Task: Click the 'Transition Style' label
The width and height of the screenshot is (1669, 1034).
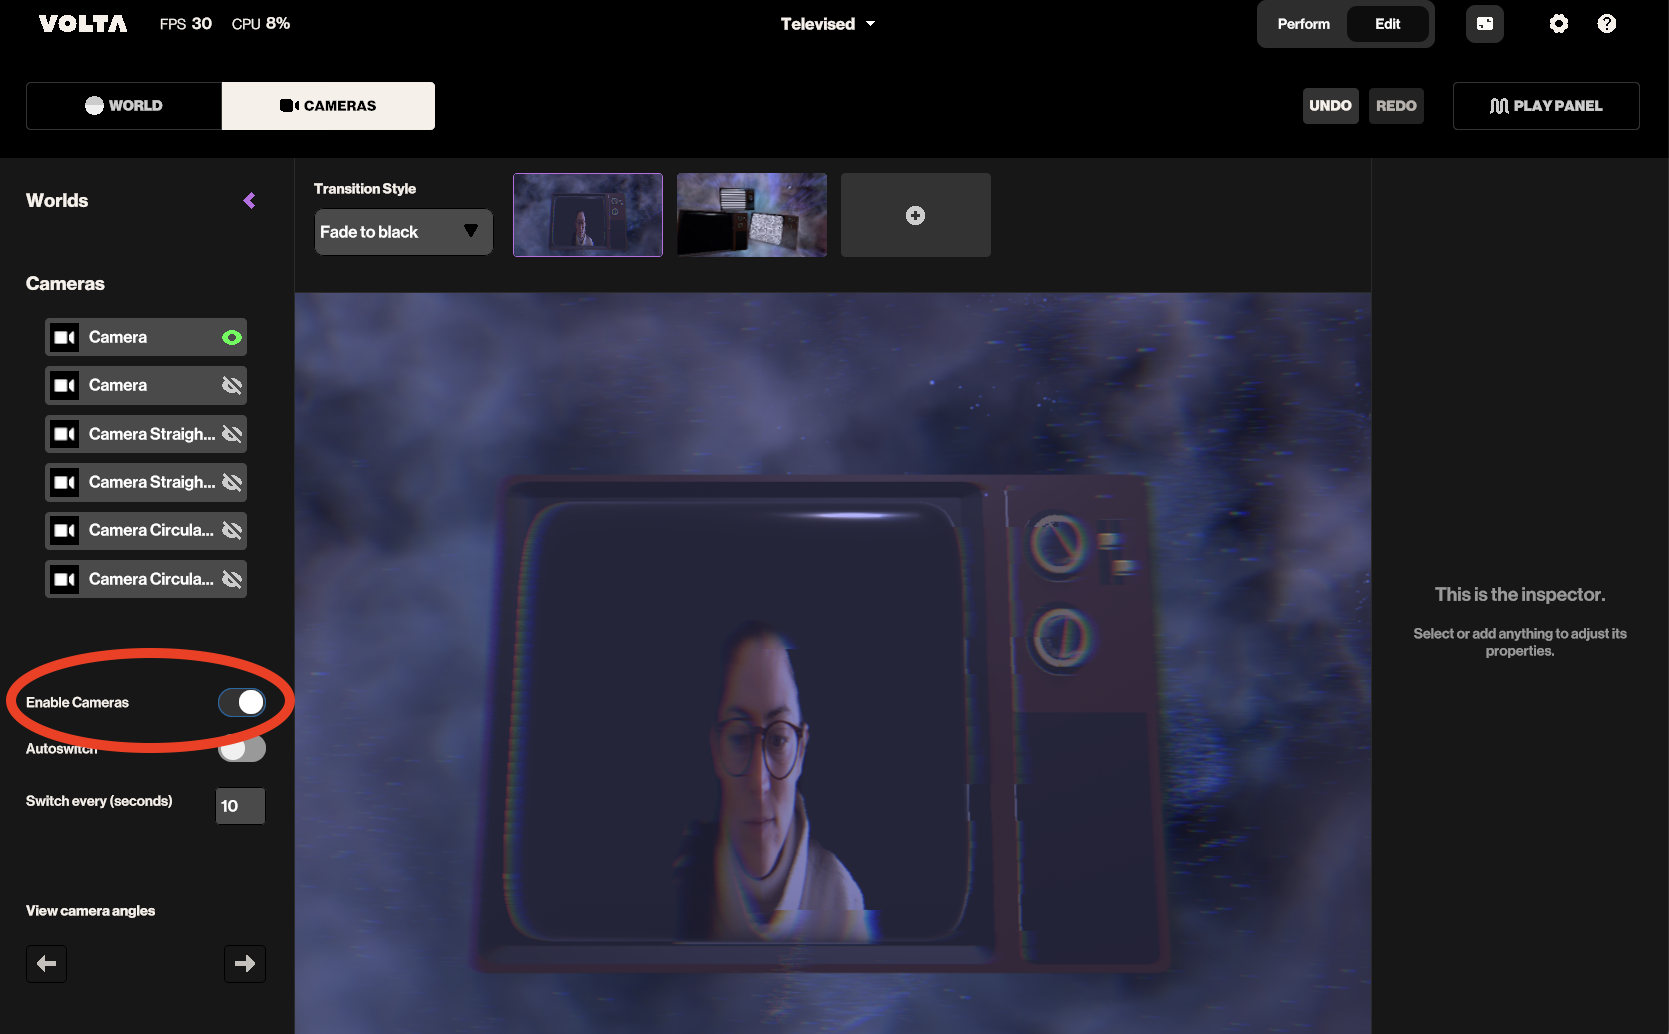Action: 365,189
